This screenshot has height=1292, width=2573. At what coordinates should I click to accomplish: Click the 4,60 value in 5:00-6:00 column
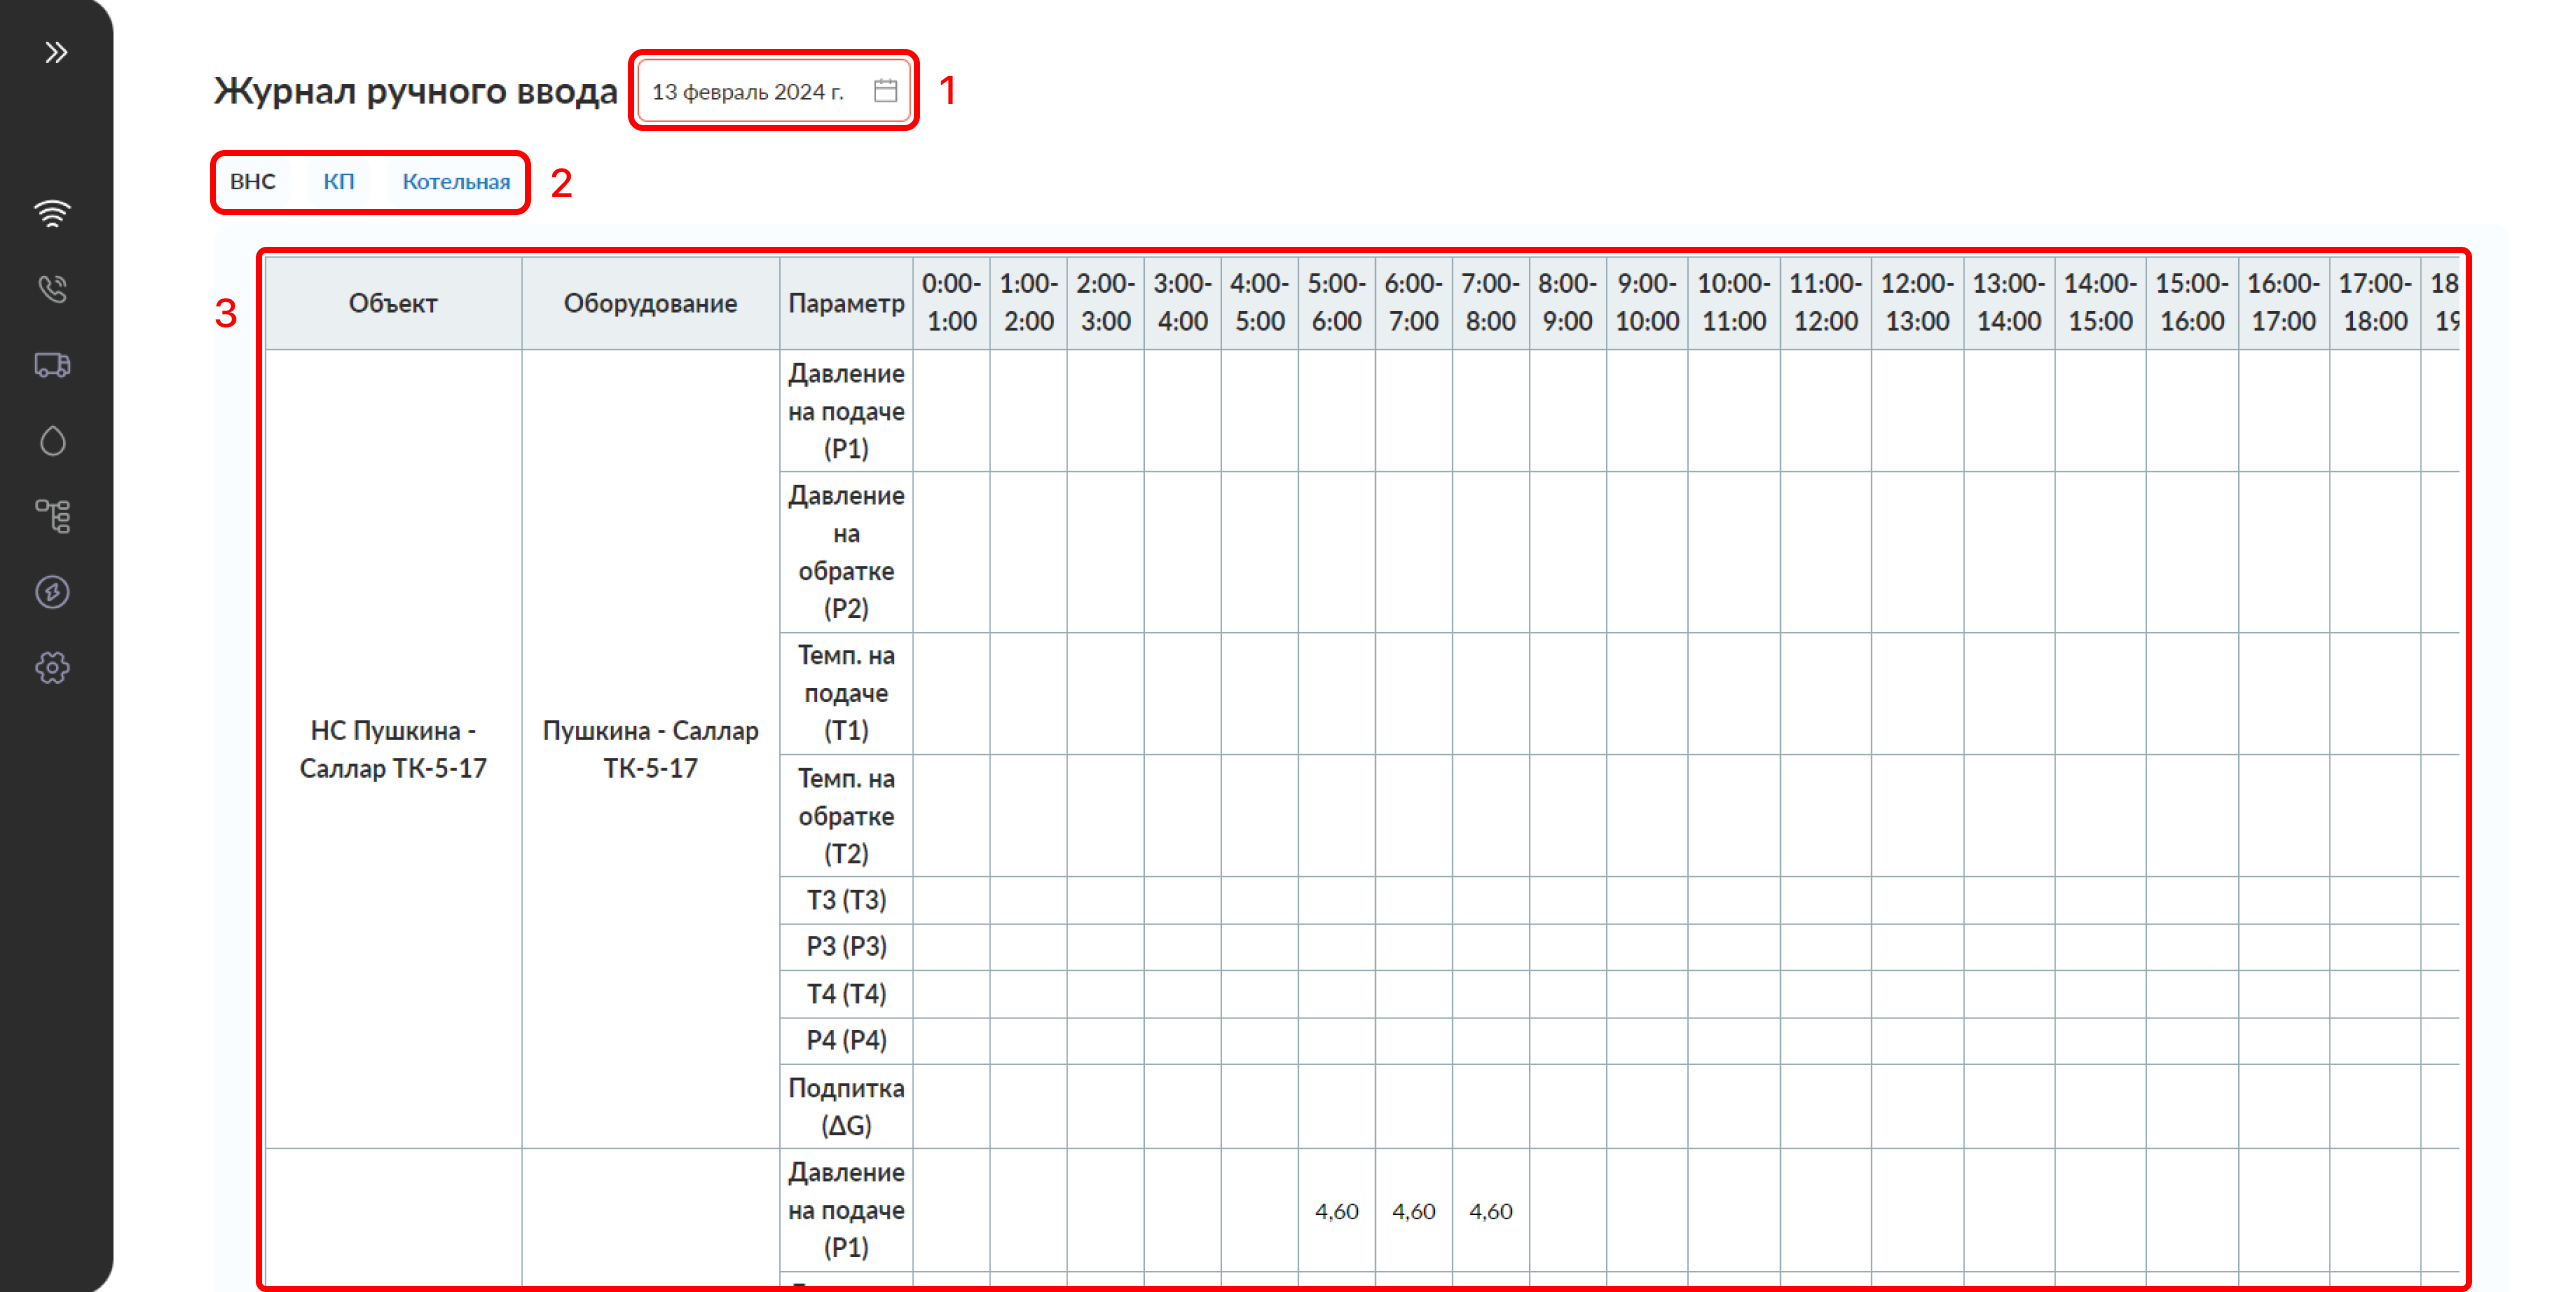[x=1336, y=1211]
